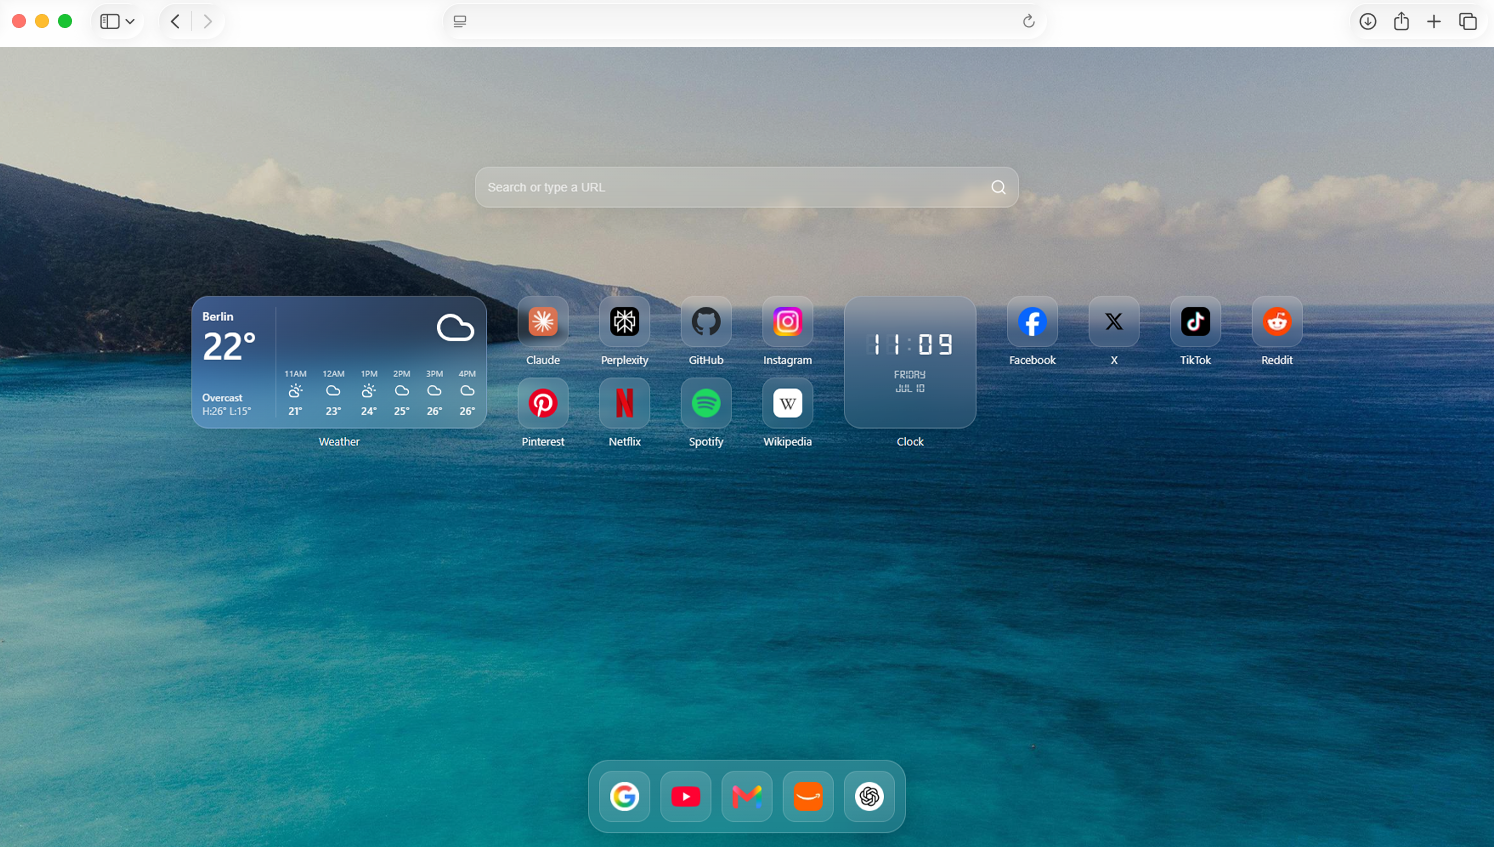Click the browser address bar
Image resolution: width=1494 pixels, height=847 pixels.
click(x=745, y=21)
